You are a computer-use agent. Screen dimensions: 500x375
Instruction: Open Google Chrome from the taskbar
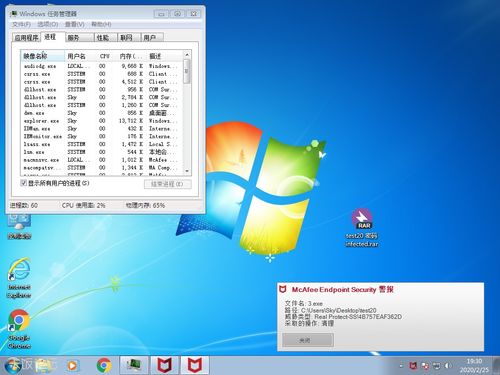104,365
